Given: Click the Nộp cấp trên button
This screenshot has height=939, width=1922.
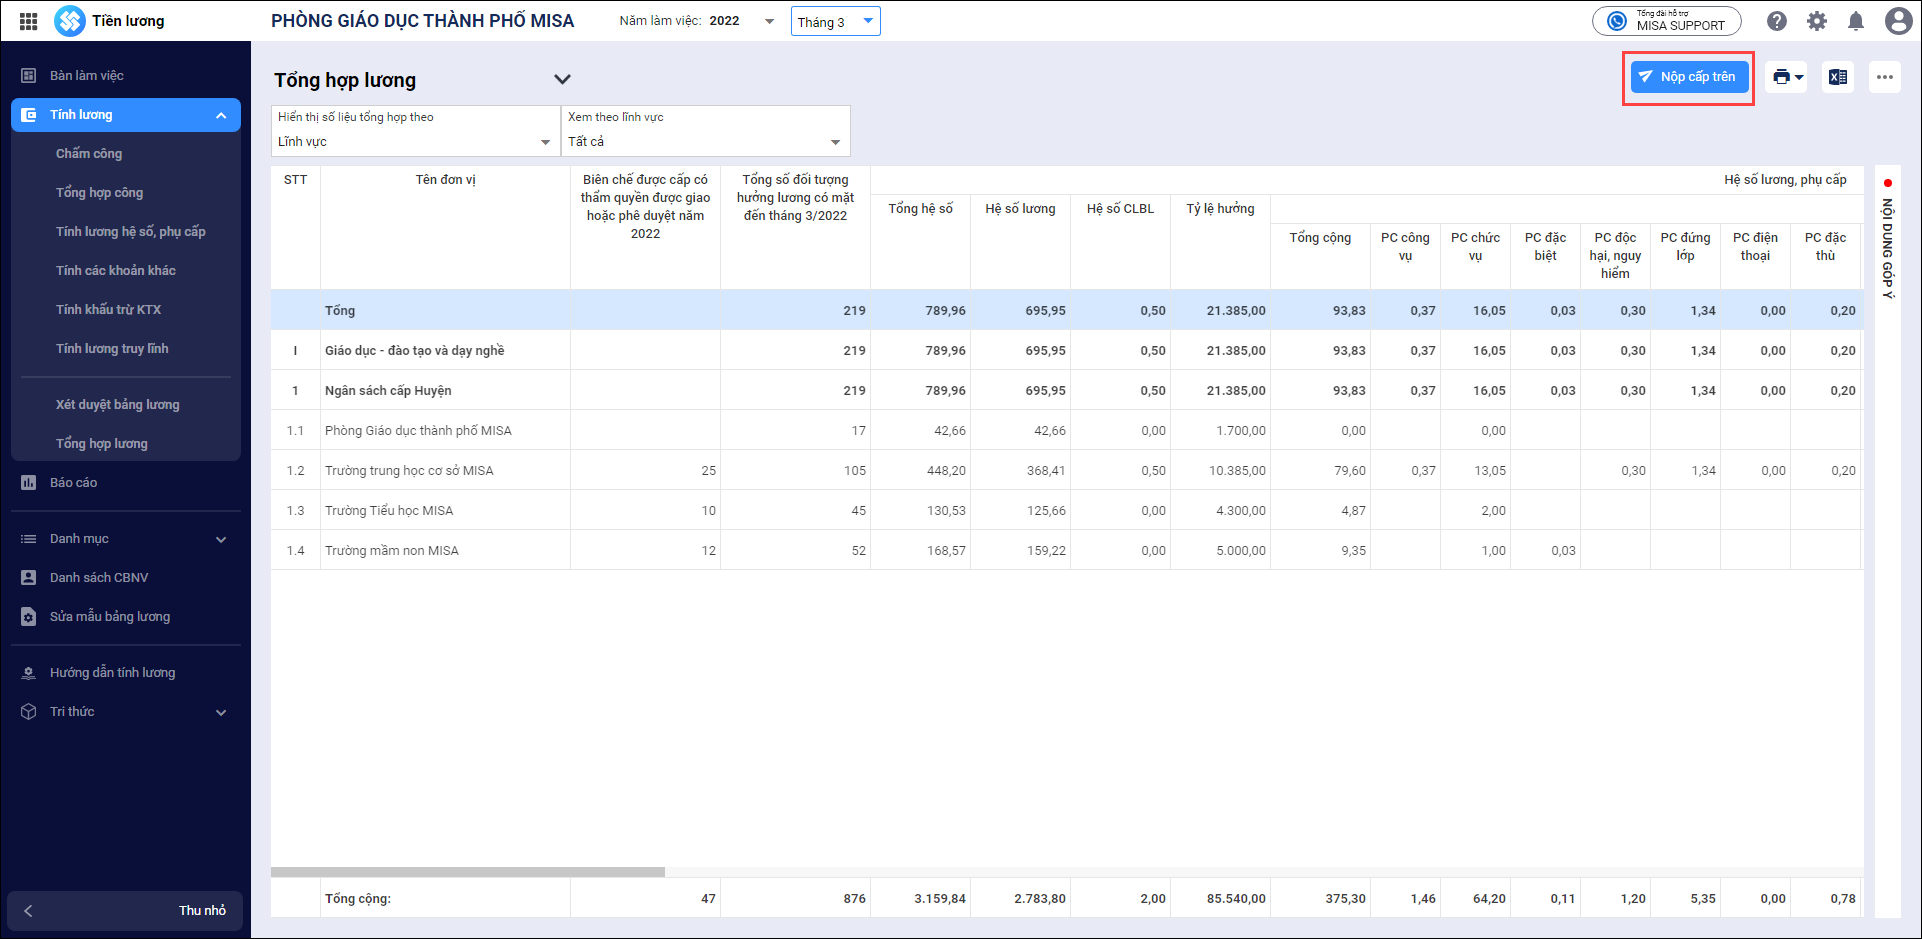Looking at the screenshot, I should [1689, 77].
